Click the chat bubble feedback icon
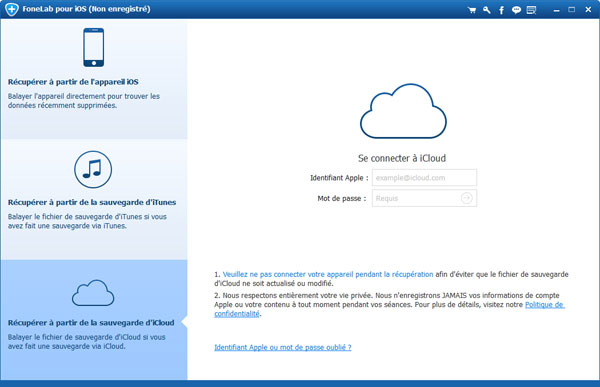This screenshot has width=600, height=387. [x=516, y=10]
